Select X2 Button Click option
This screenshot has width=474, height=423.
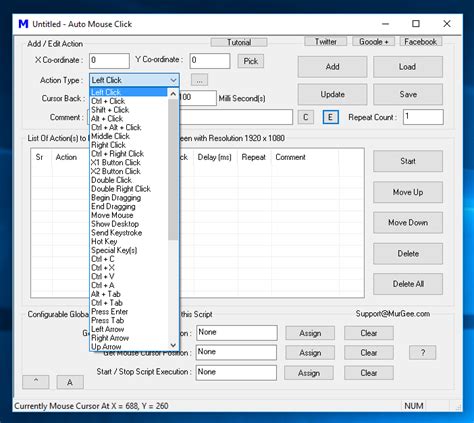click(x=129, y=171)
